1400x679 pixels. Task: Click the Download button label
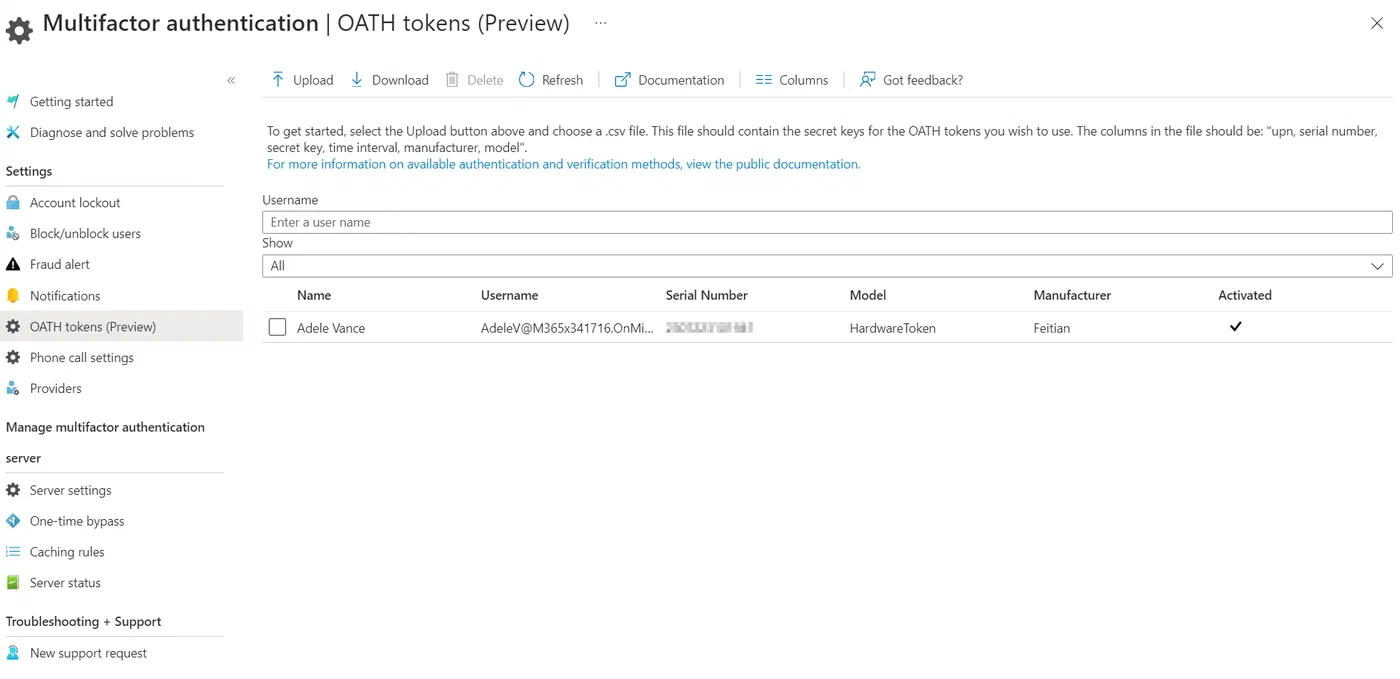400,80
